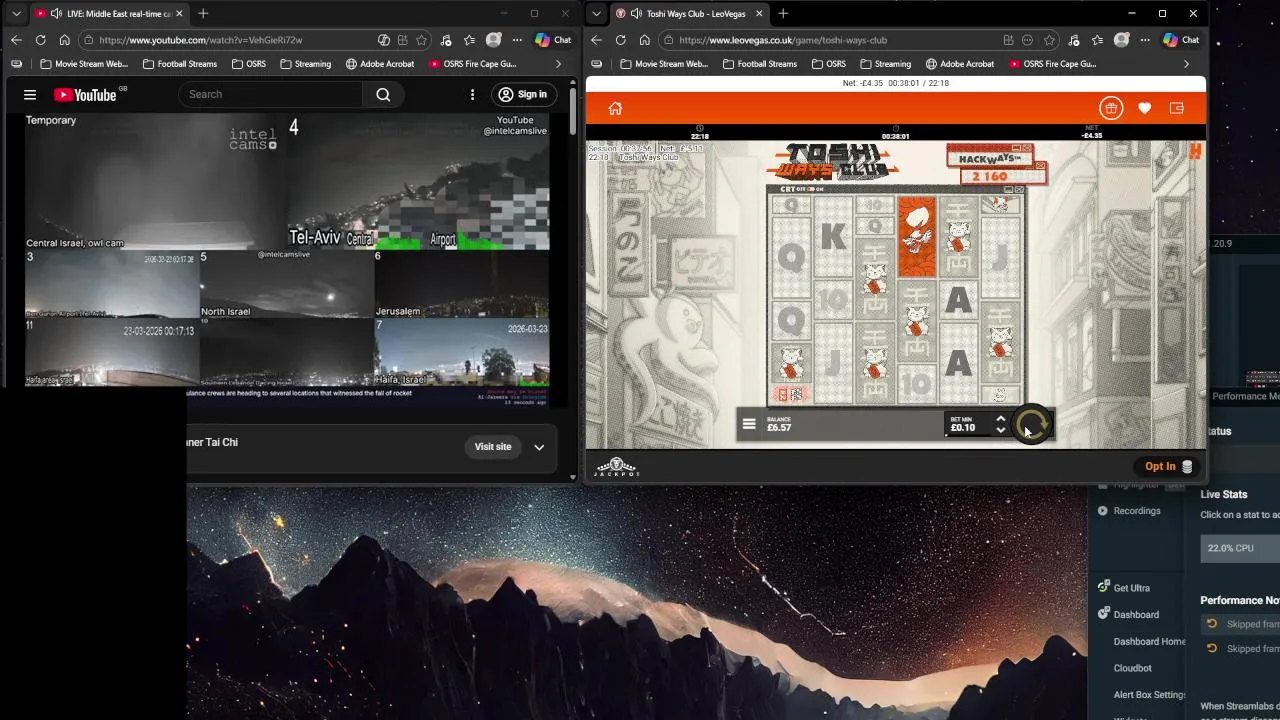This screenshot has width=1280, height=720.
Task: Open tab actions dropdown in LeoVegas window
Action: tap(596, 14)
